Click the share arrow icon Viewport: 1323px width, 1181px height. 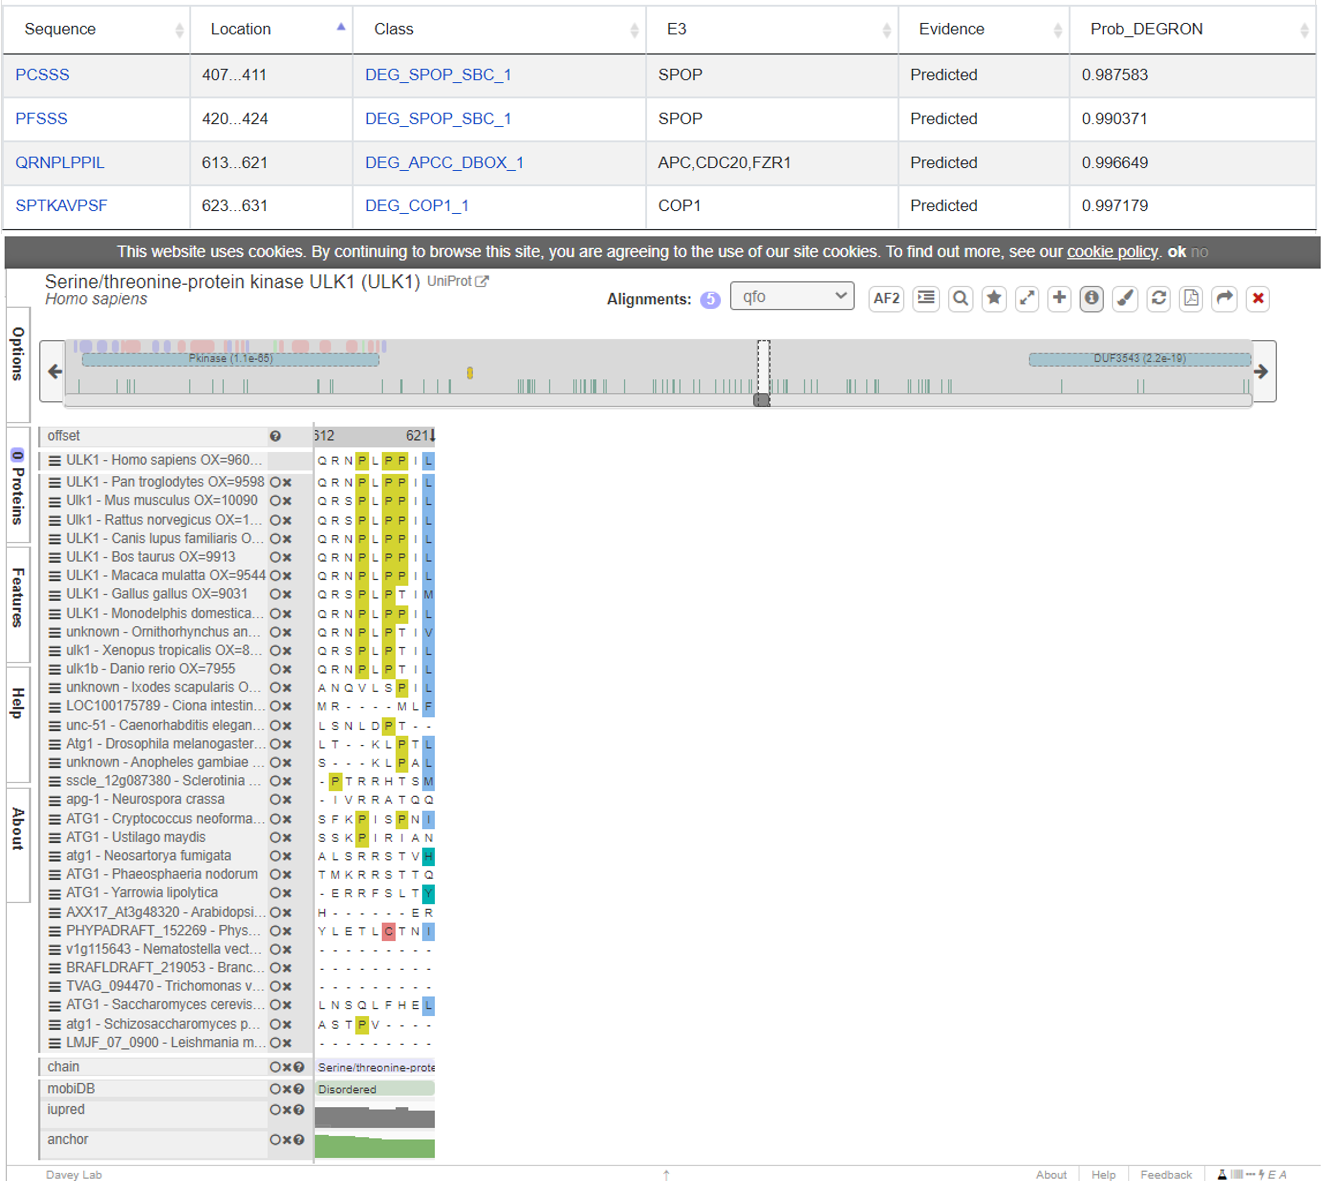click(x=1224, y=298)
